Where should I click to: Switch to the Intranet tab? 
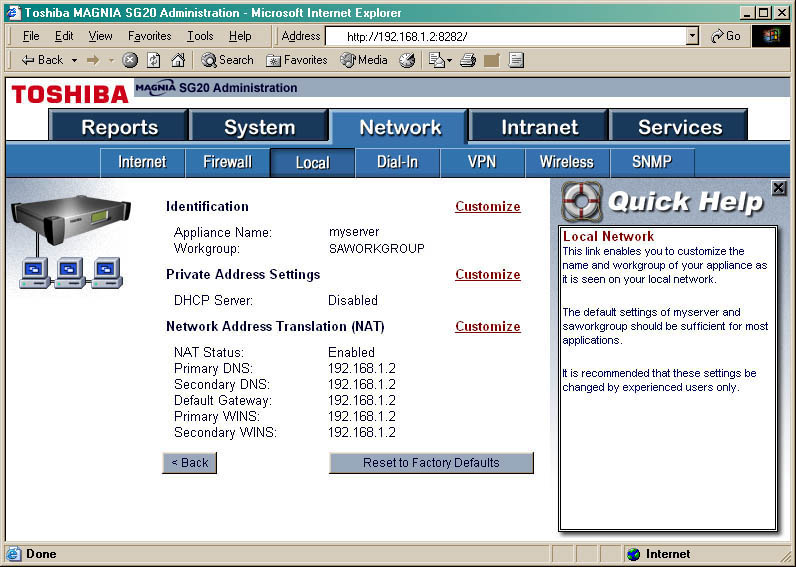coord(540,127)
